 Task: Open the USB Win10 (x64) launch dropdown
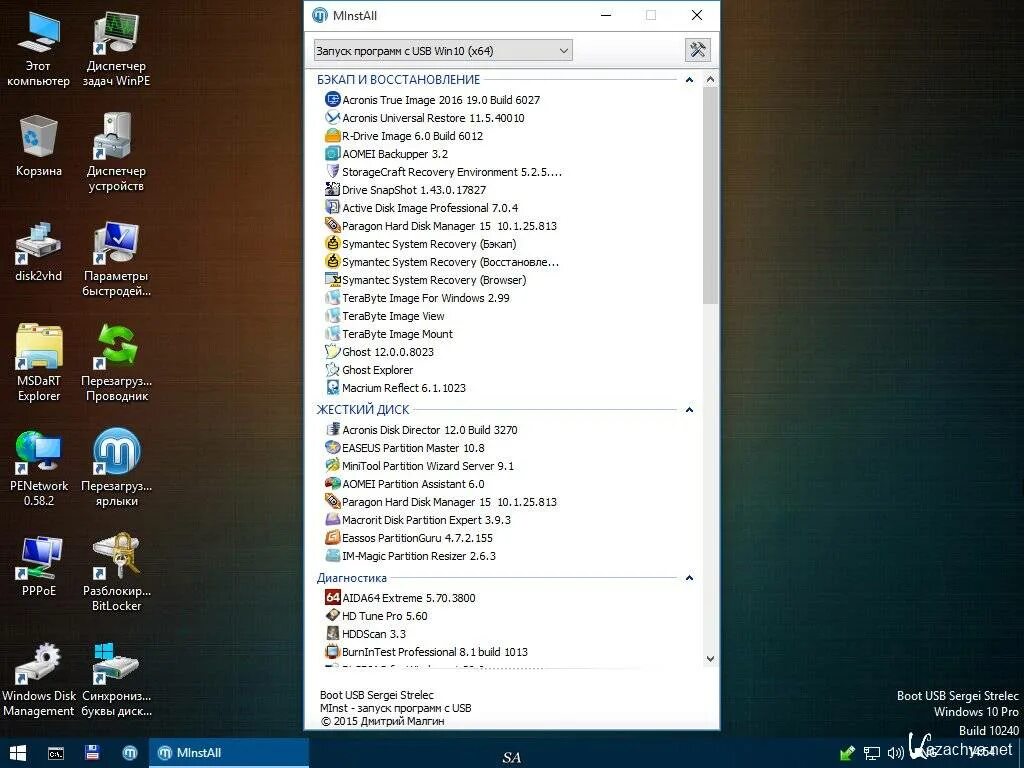point(443,50)
